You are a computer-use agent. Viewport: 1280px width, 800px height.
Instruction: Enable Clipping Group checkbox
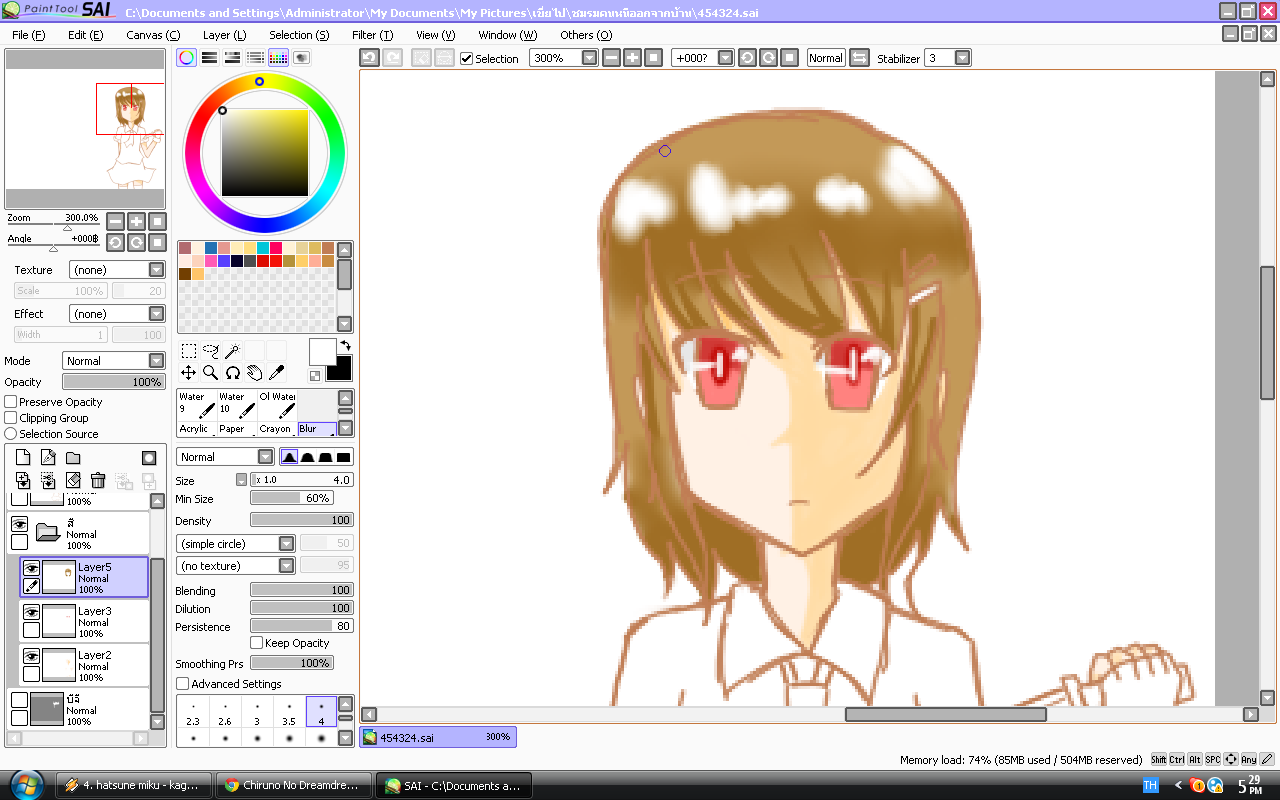tap(11, 418)
